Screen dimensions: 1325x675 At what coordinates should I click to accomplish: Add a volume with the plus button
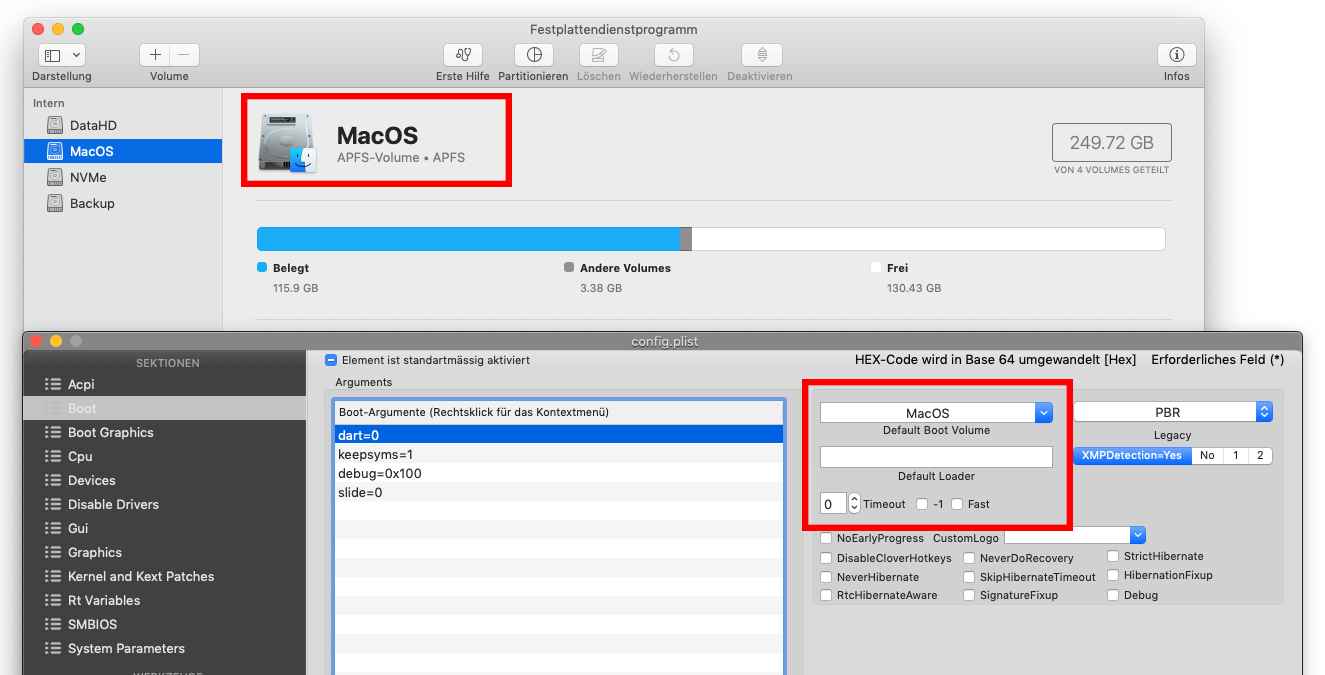pos(155,56)
